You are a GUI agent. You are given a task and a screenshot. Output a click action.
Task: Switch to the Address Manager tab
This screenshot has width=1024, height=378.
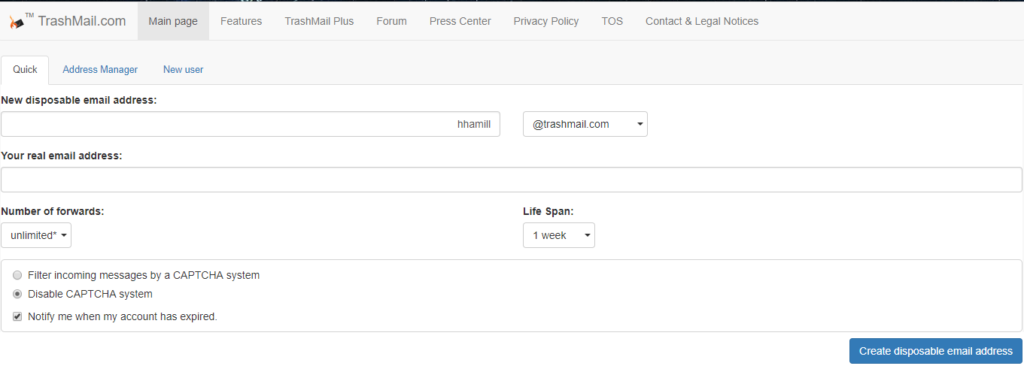[100, 69]
